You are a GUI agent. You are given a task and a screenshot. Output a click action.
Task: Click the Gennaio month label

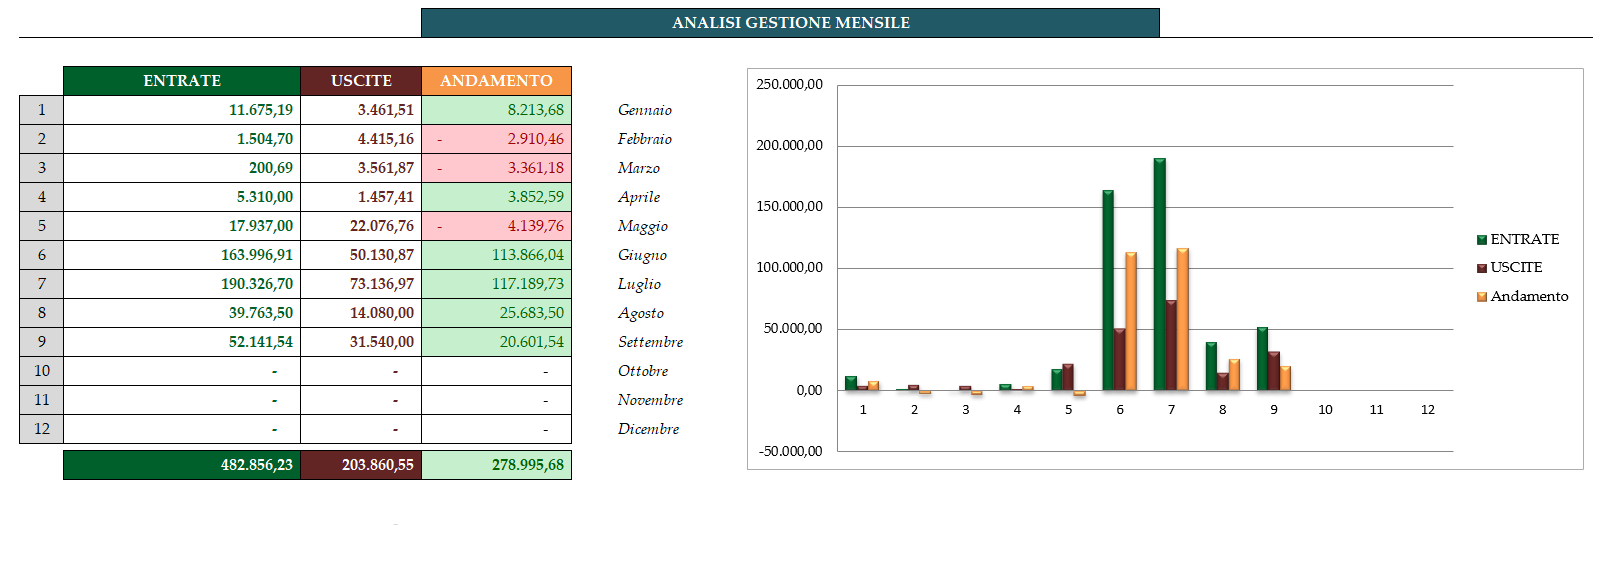pyautogui.click(x=644, y=110)
